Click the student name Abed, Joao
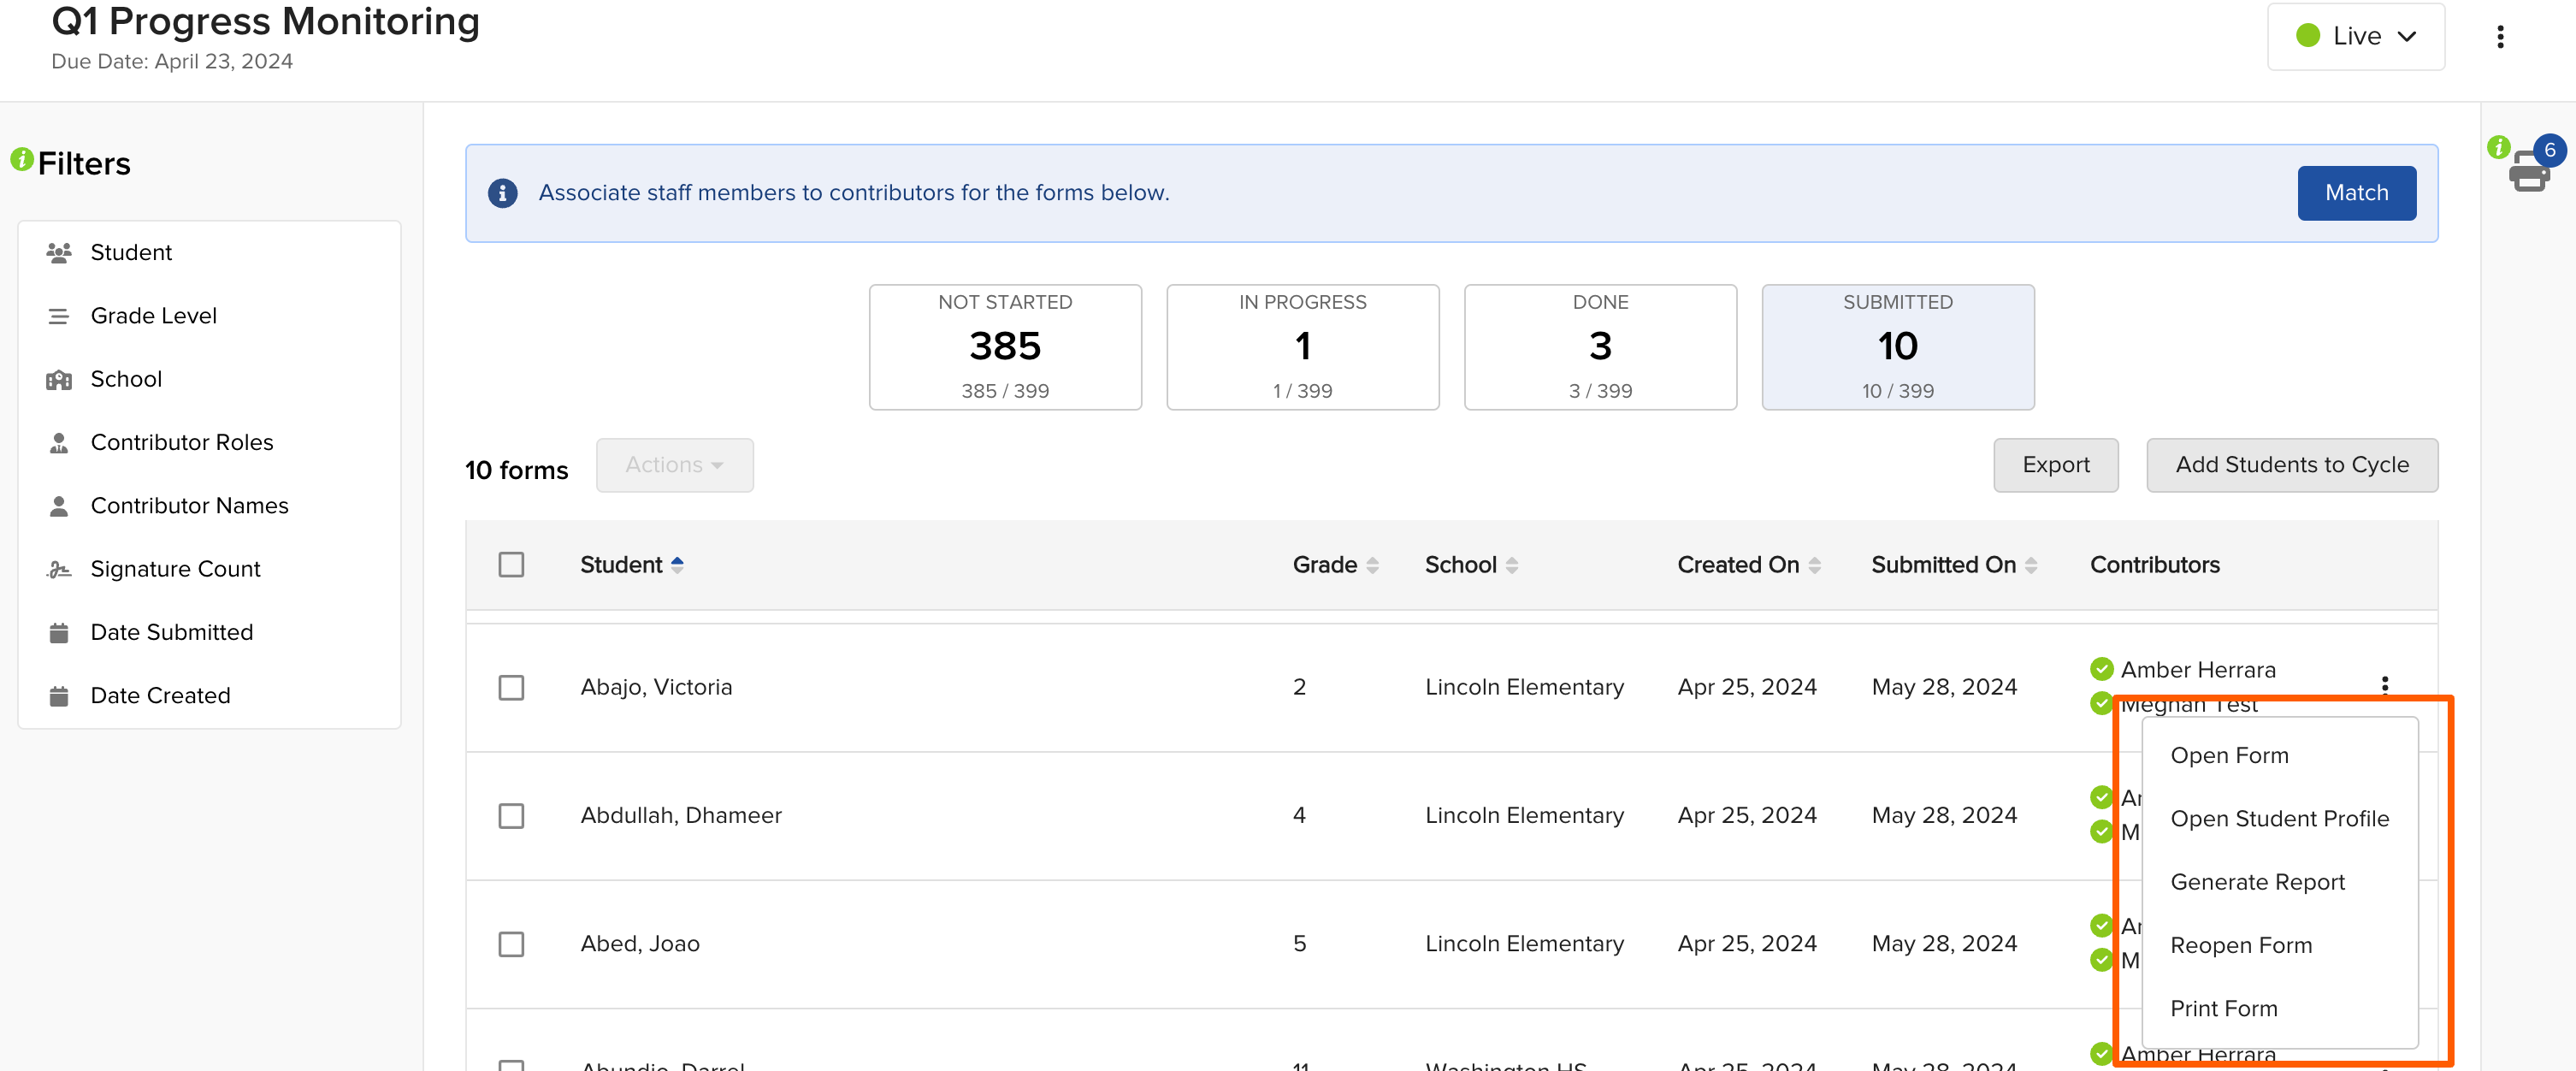 (x=640, y=943)
